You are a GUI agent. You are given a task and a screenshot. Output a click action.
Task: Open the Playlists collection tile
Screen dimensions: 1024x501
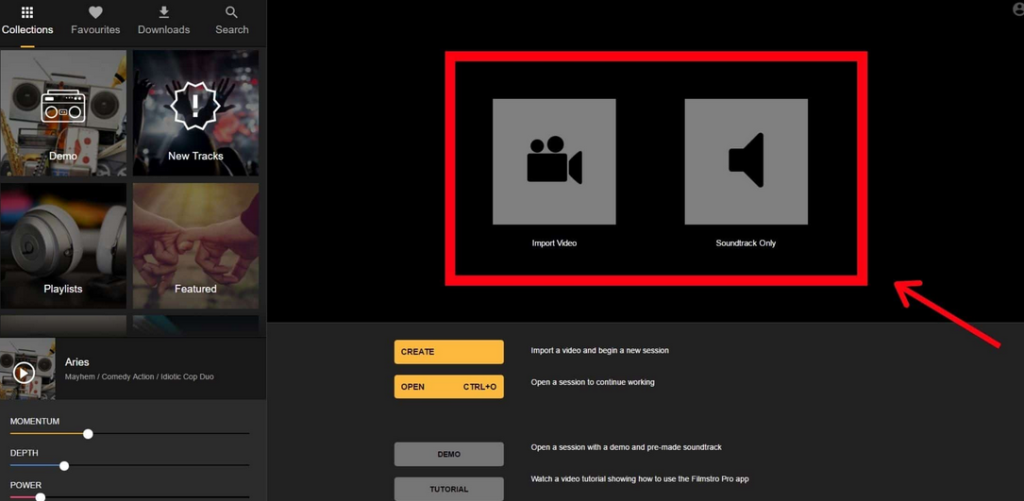(63, 246)
